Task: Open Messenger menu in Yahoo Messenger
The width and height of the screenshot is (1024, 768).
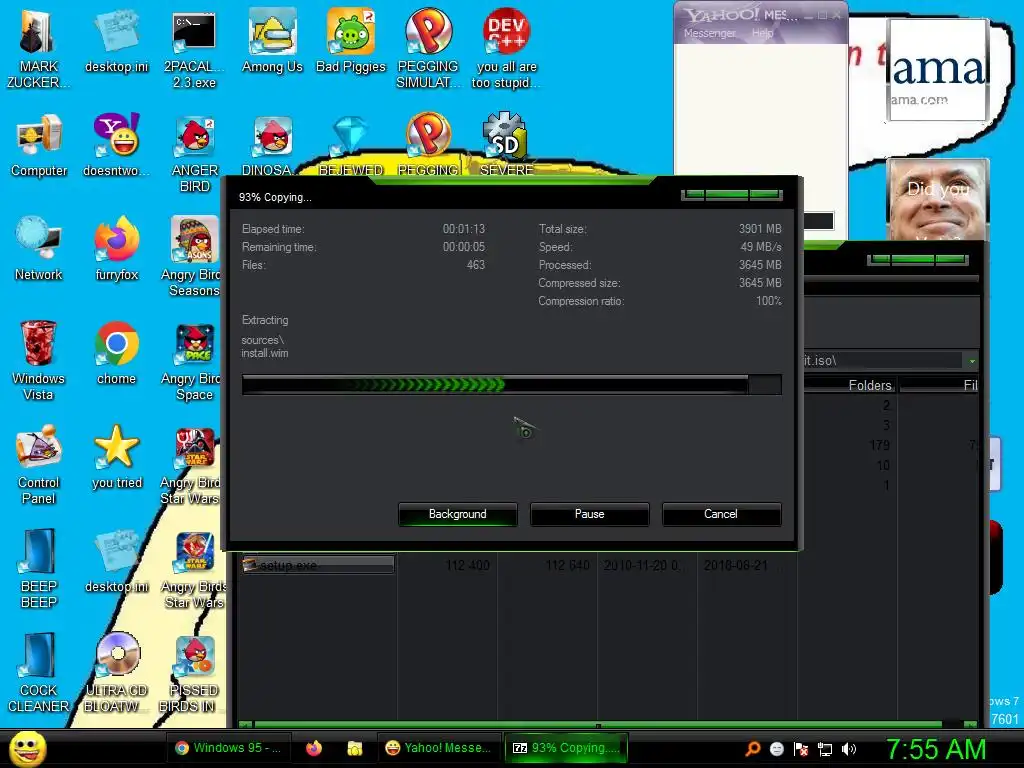Action: pos(709,33)
